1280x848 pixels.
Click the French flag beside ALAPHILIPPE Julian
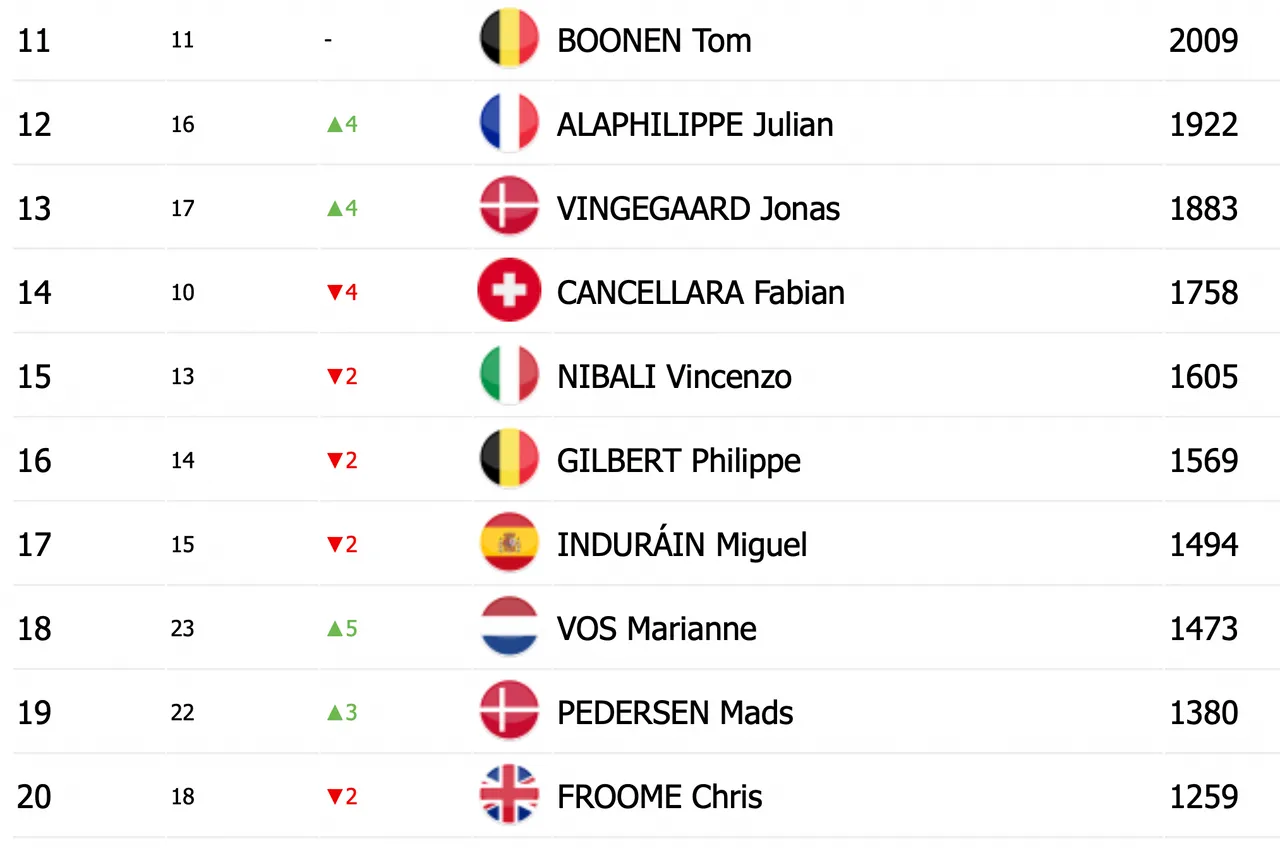tap(510, 123)
